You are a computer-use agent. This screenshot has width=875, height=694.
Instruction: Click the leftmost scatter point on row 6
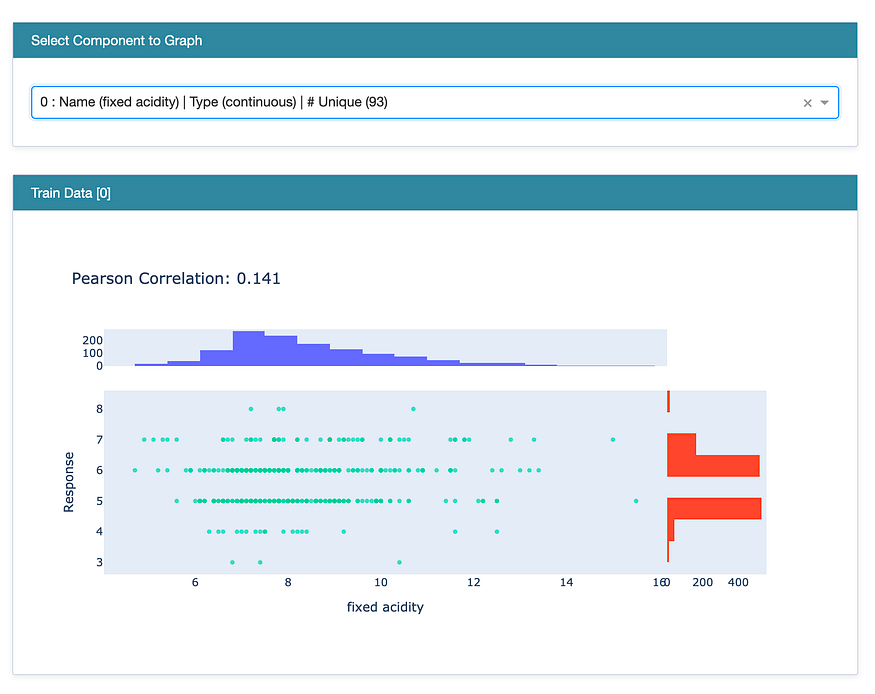(135, 470)
